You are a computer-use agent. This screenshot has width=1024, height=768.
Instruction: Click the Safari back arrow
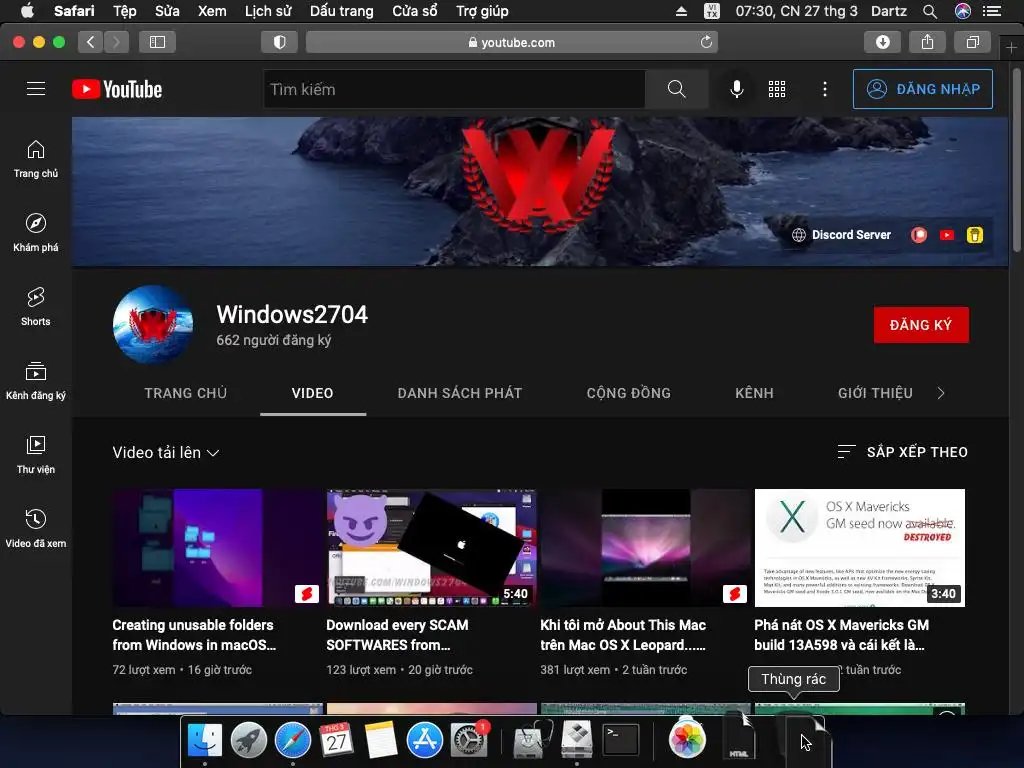tap(91, 42)
